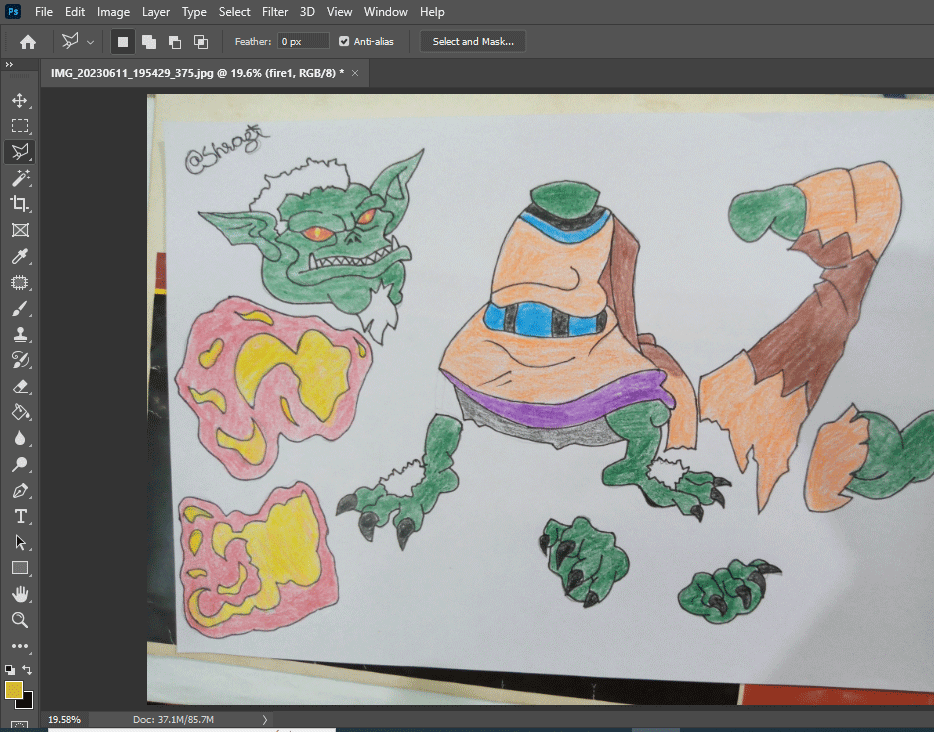
Task: Select the Clone Stamp tool
Action: [20, 334]
